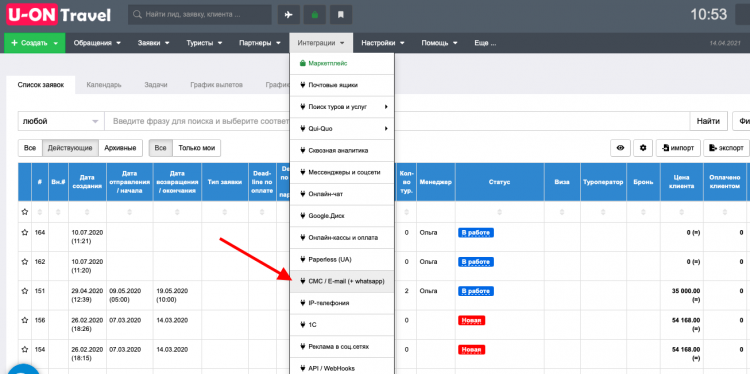Click the star filter in header filter row
This screenshot has height=374, width=750.
(x=25, y=211)
